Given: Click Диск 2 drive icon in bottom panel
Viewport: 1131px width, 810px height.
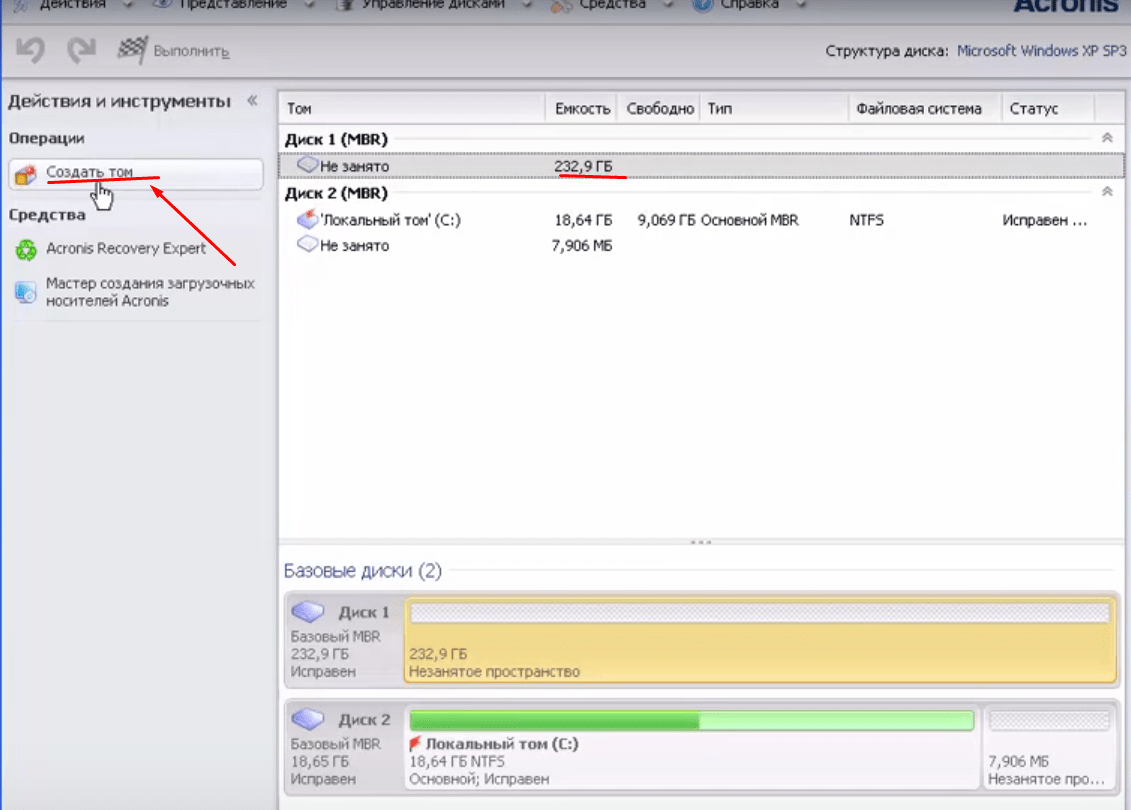Looking at the screenshot, I should [x=309, y=719].
